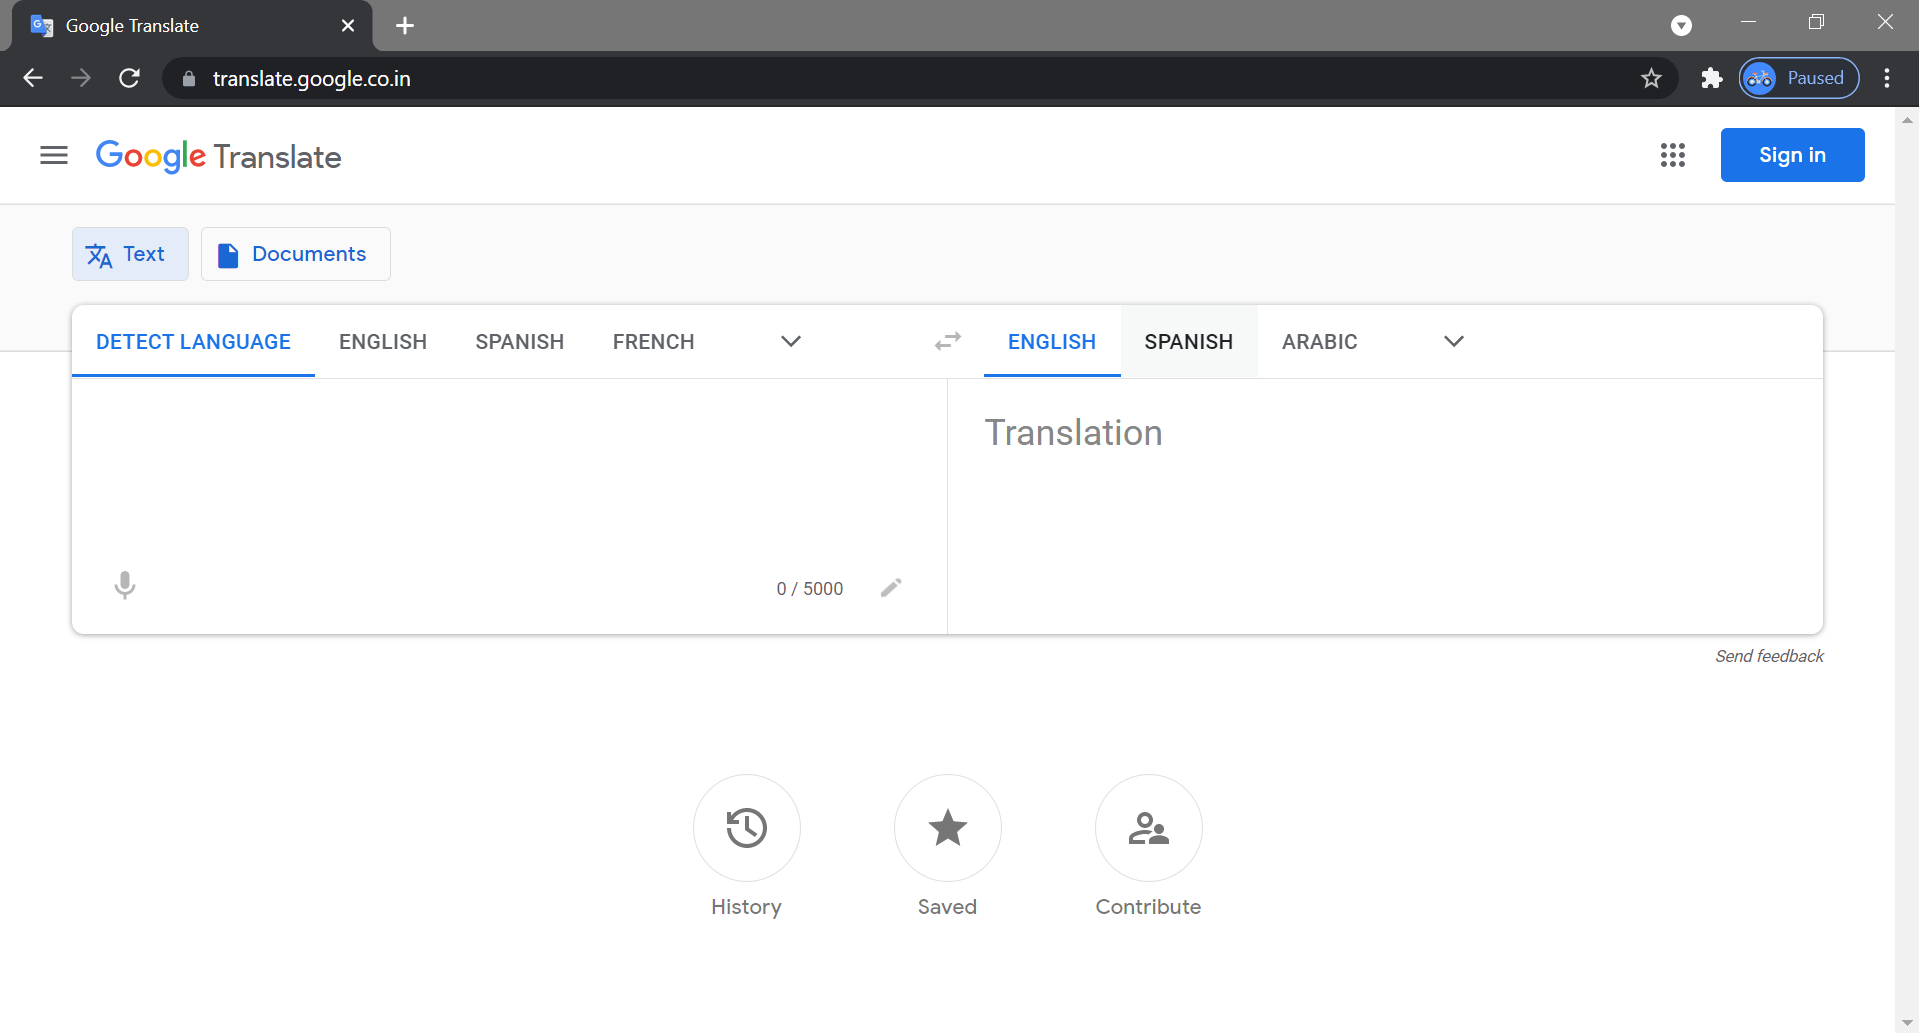Select Spanish as target language

tap(1189, 342)
